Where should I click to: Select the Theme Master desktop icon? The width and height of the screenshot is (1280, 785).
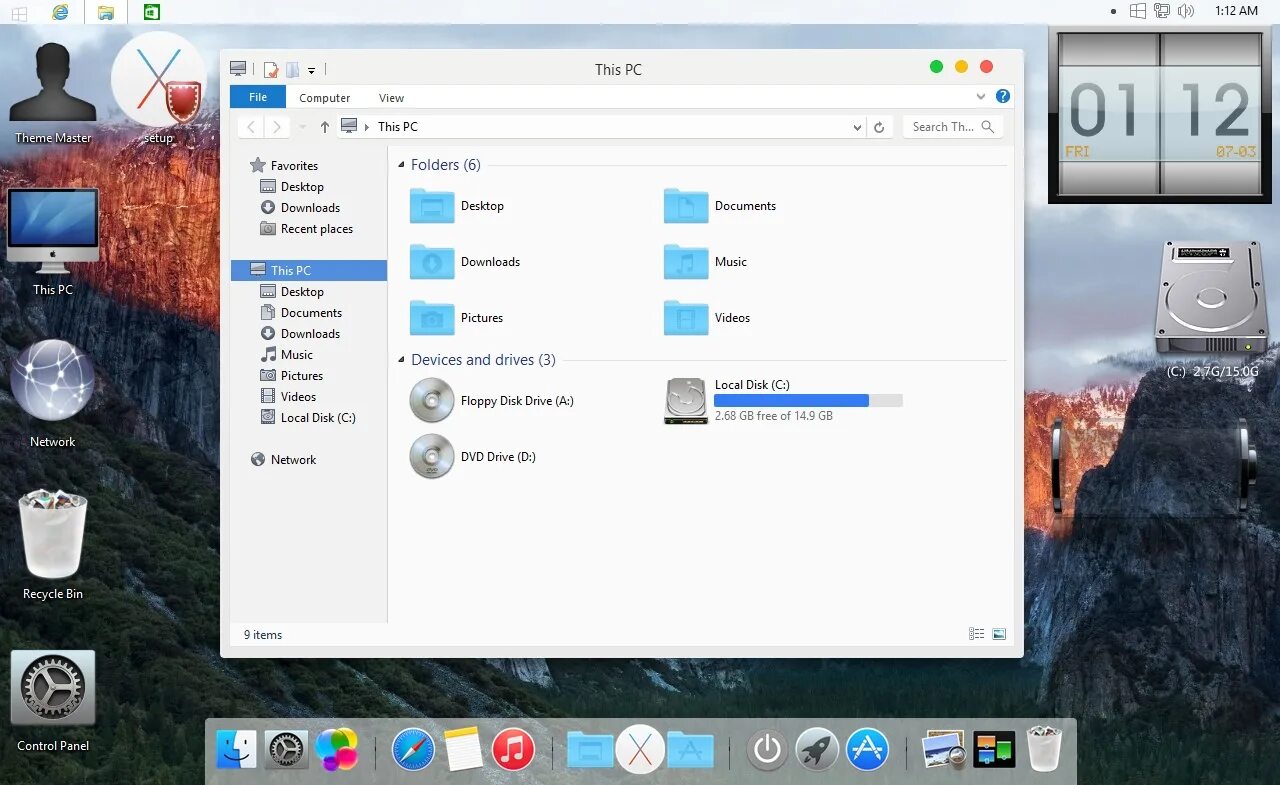click(53, 93)
